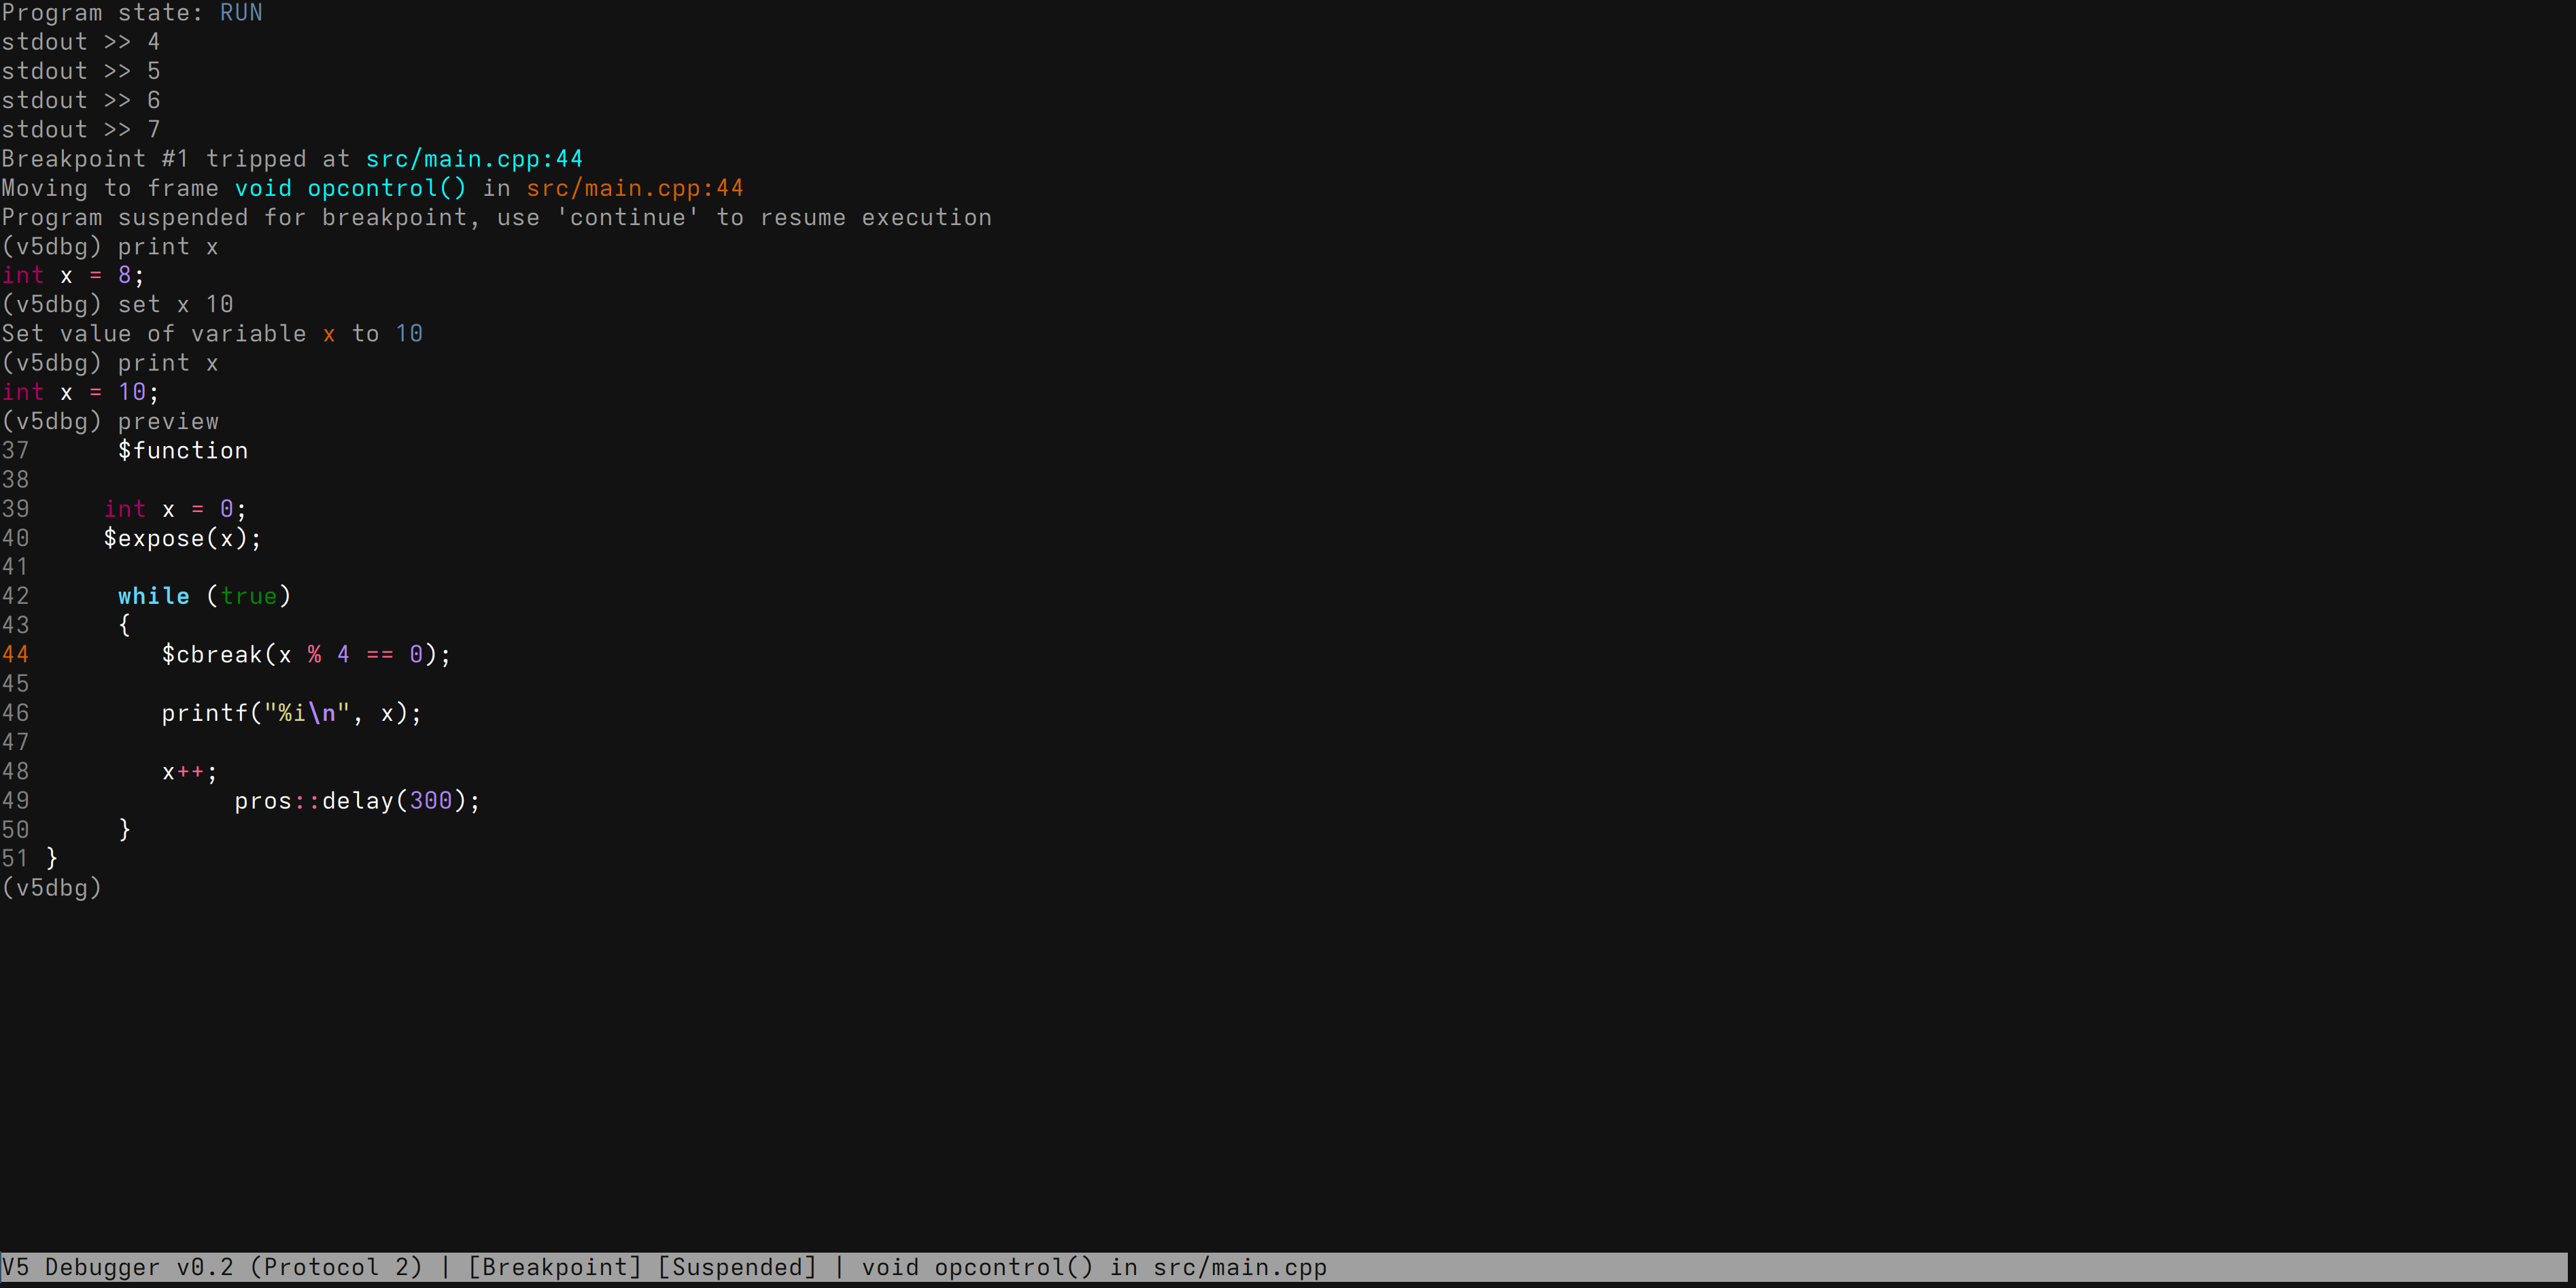Click the int x = 10 output

click(78, 391)
